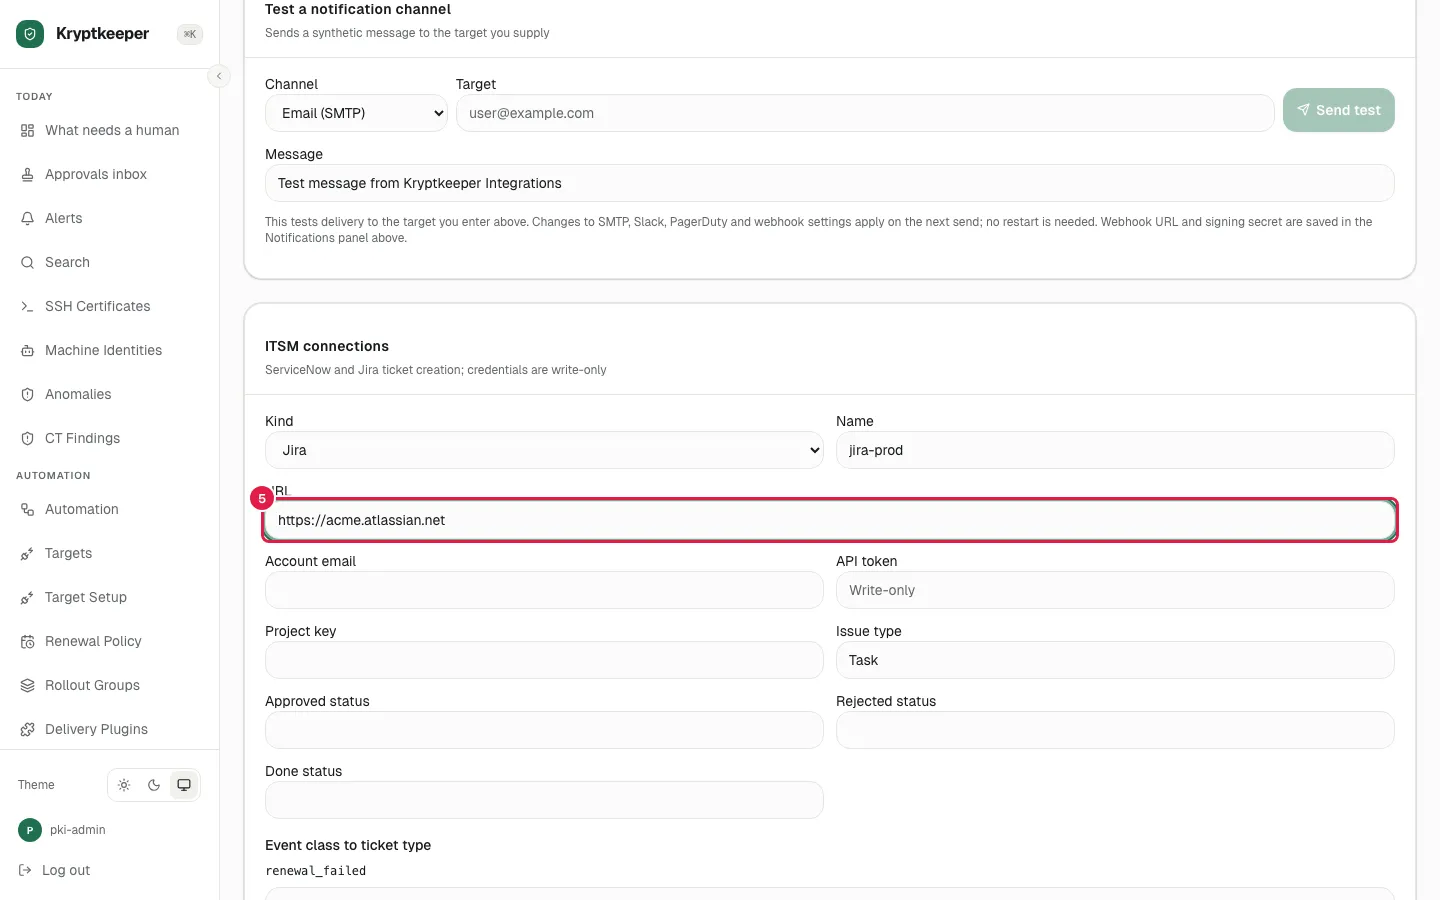Click the CT Findings shield icon

click(x=27, y=439)
